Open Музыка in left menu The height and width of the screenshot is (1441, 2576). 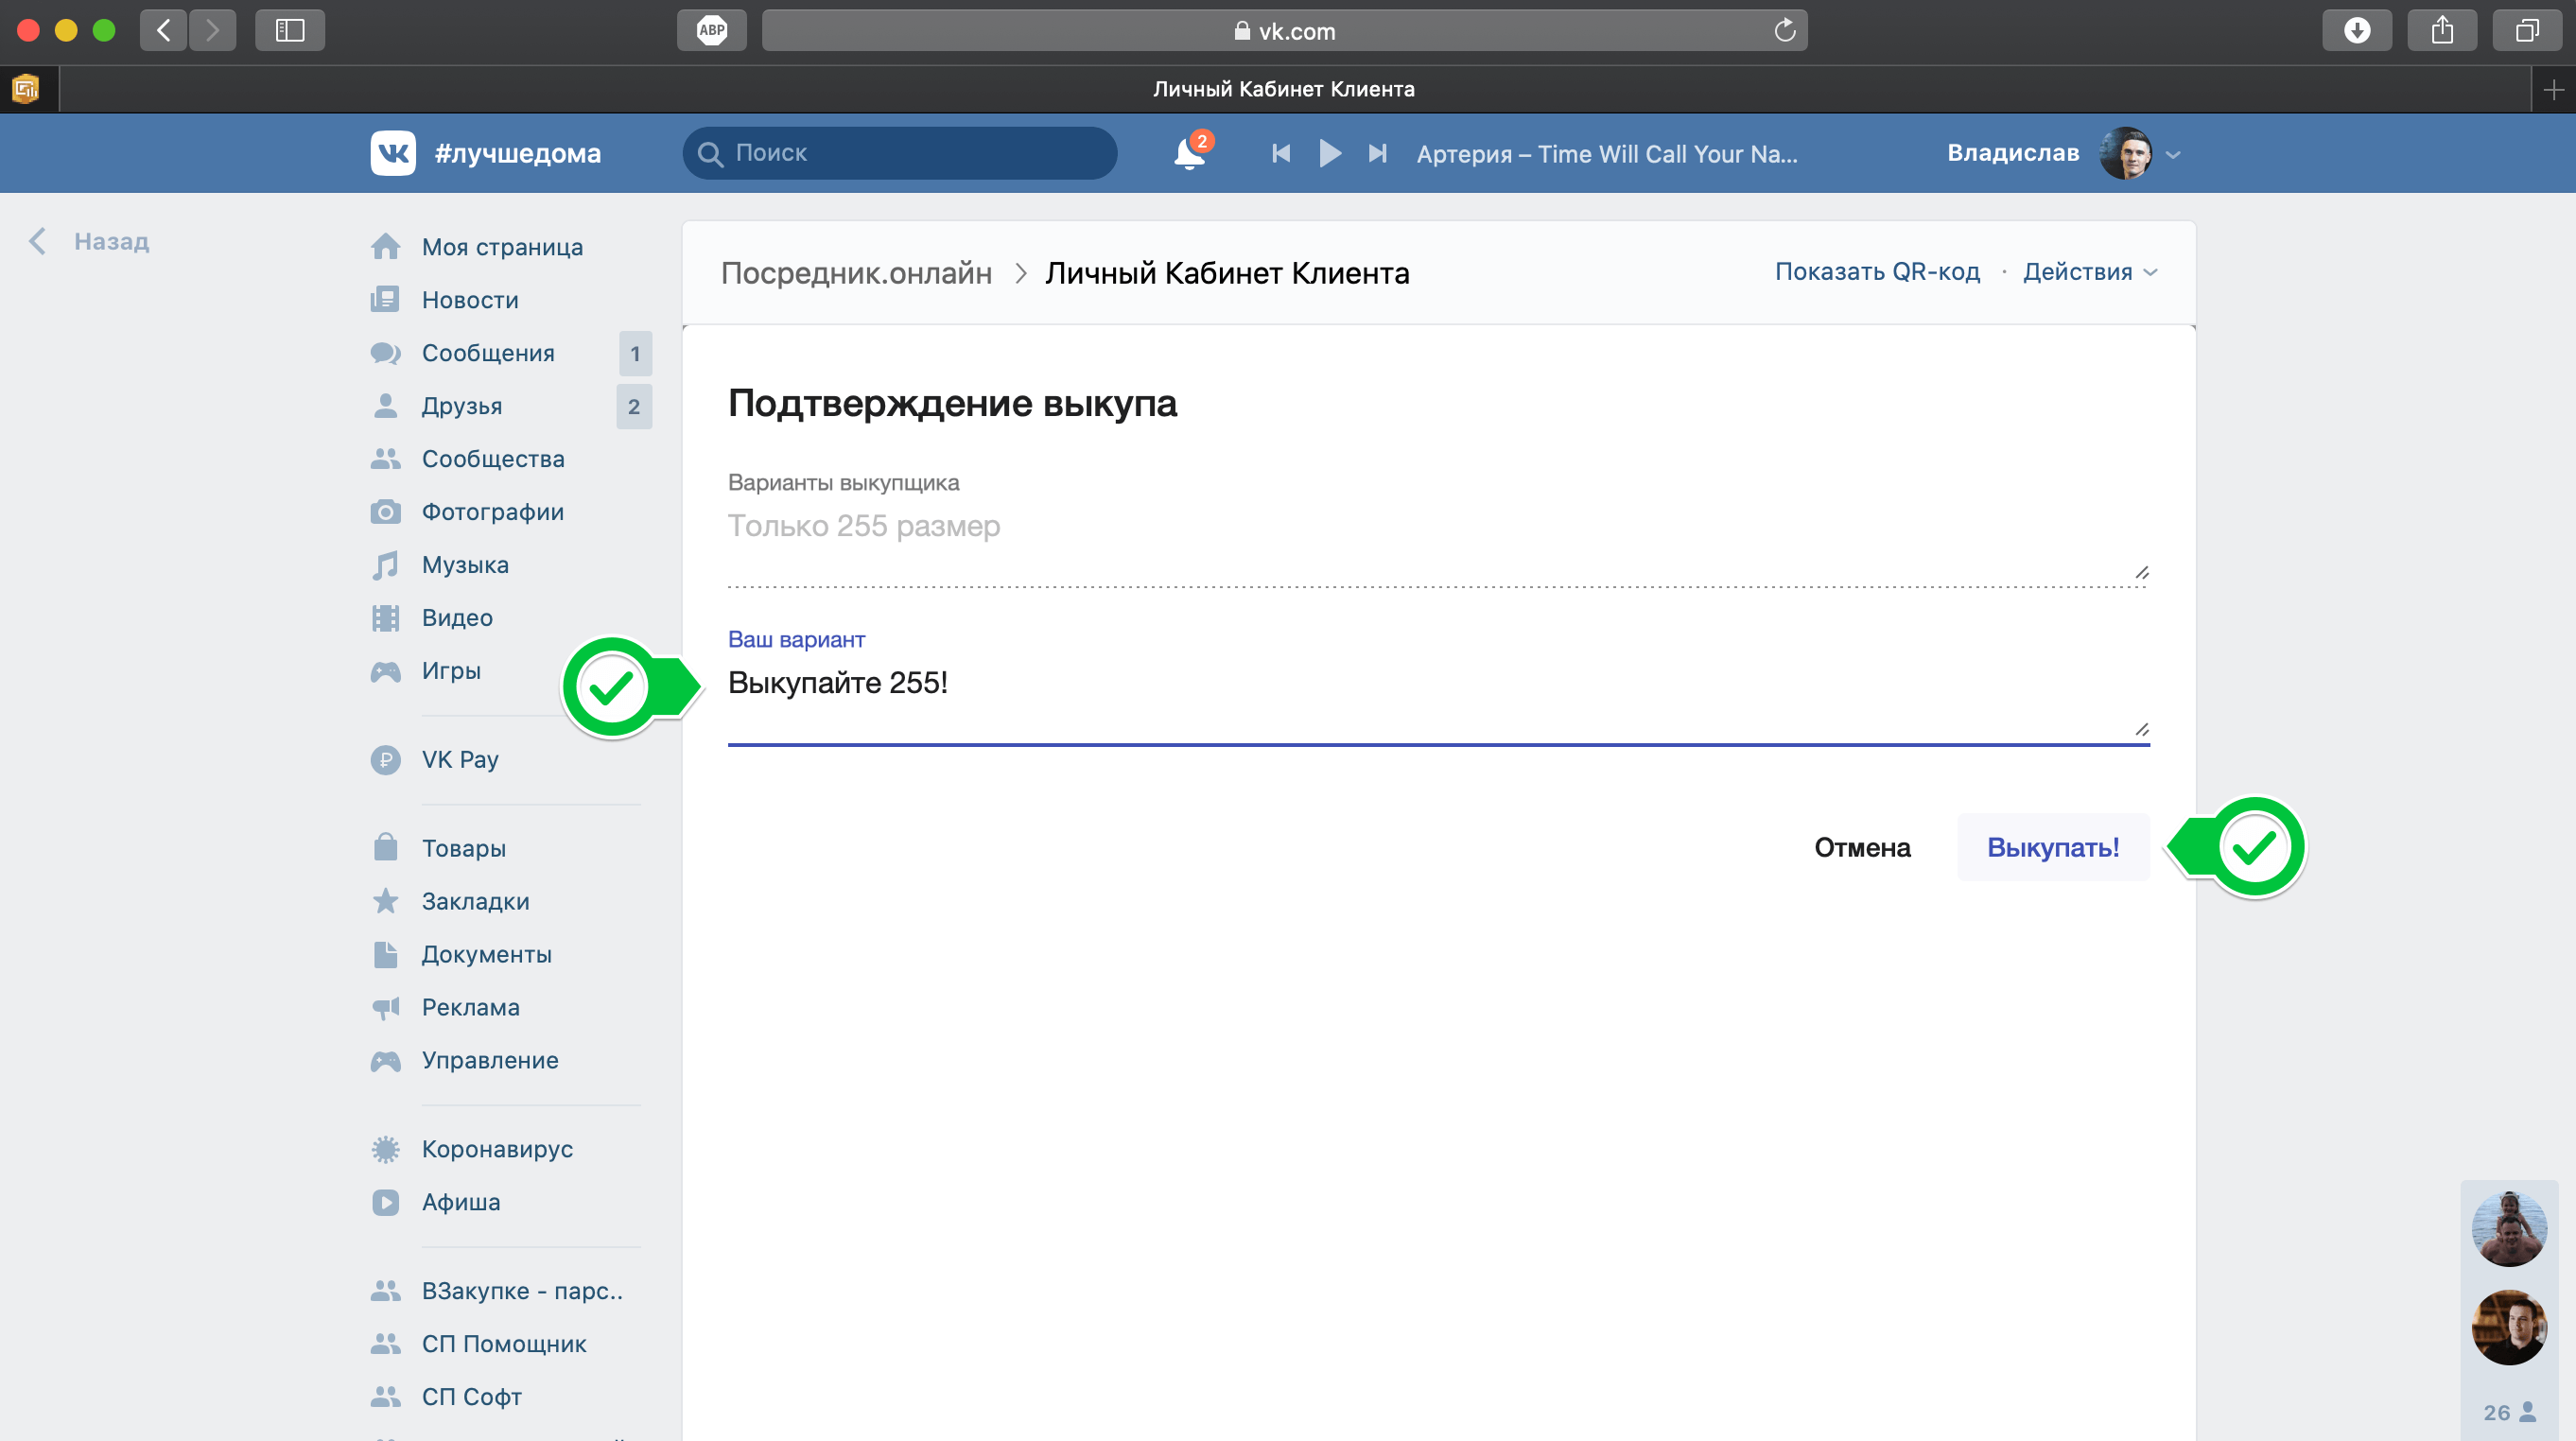tap(465, 565)
